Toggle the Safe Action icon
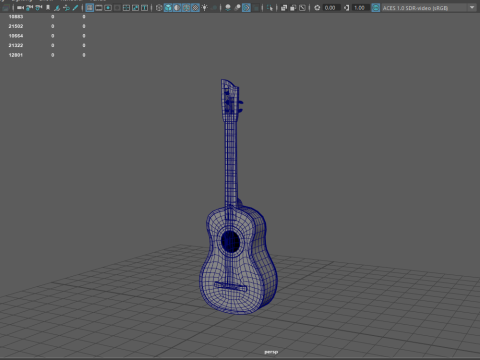The width and height of the screenshot is (480, 360). coord(135,7)
